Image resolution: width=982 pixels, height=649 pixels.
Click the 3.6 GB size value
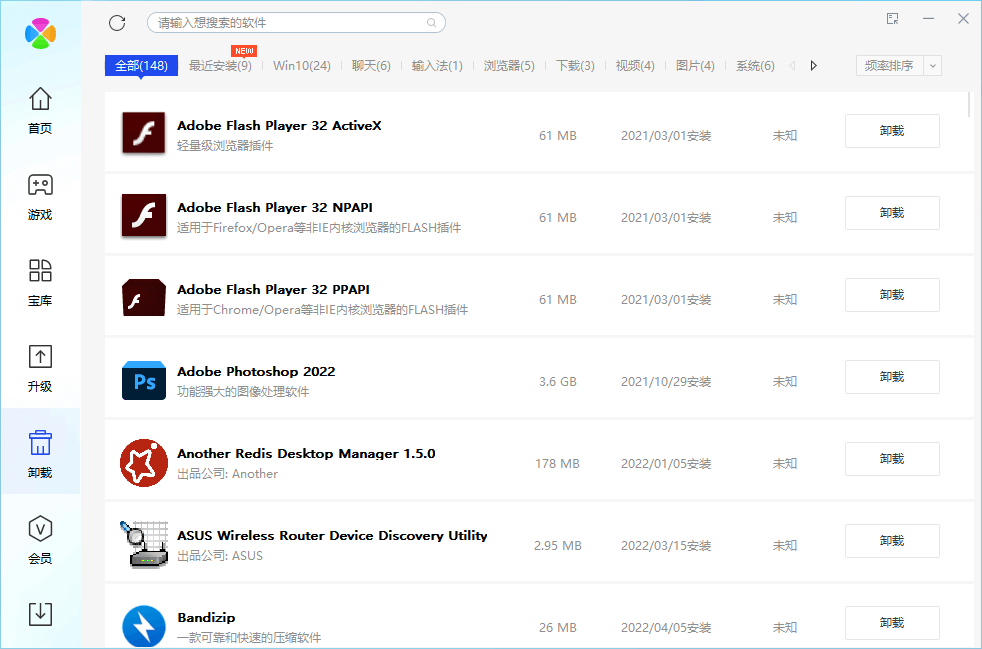[557, 382]
